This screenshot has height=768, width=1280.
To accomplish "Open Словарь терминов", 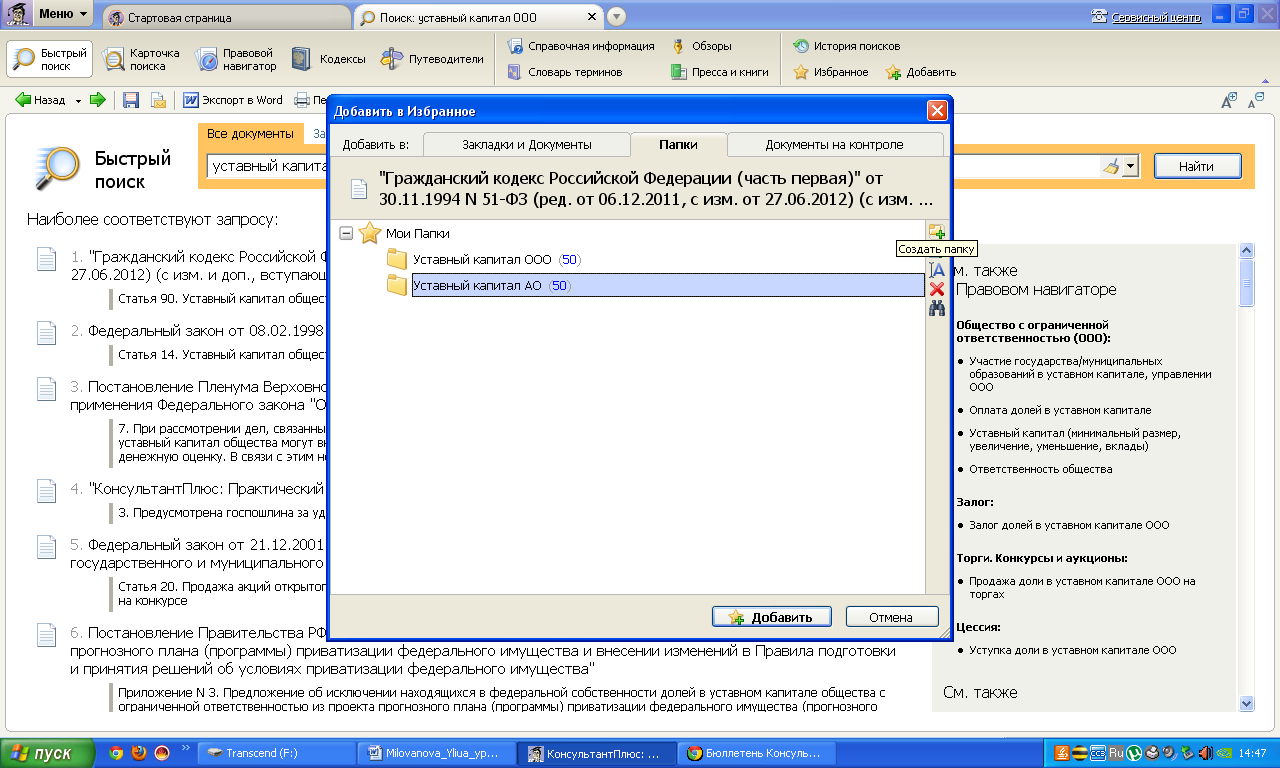I will click(x=564, y=72).
